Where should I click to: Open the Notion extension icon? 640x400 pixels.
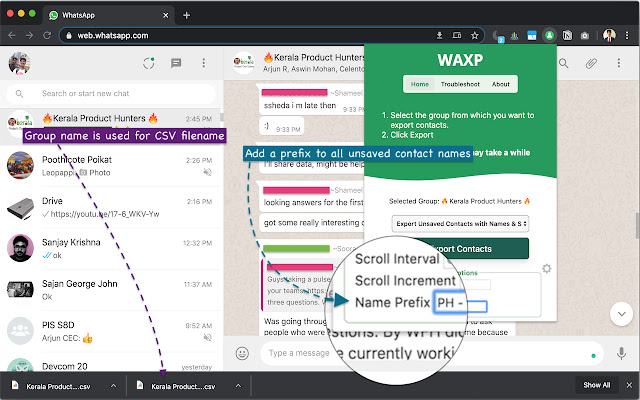coord(567,36)
